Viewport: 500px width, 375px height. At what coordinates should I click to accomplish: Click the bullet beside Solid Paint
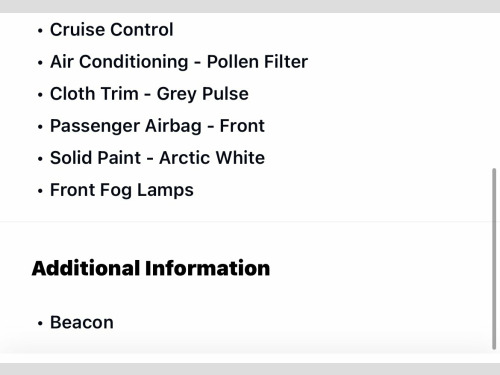(x=40, y=159)
